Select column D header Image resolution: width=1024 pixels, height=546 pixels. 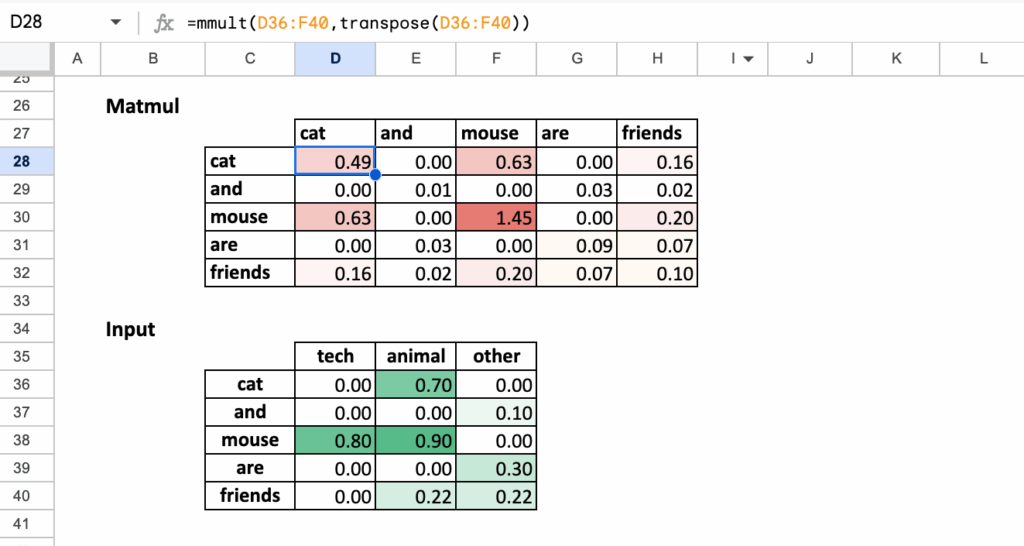pos(335,59)
